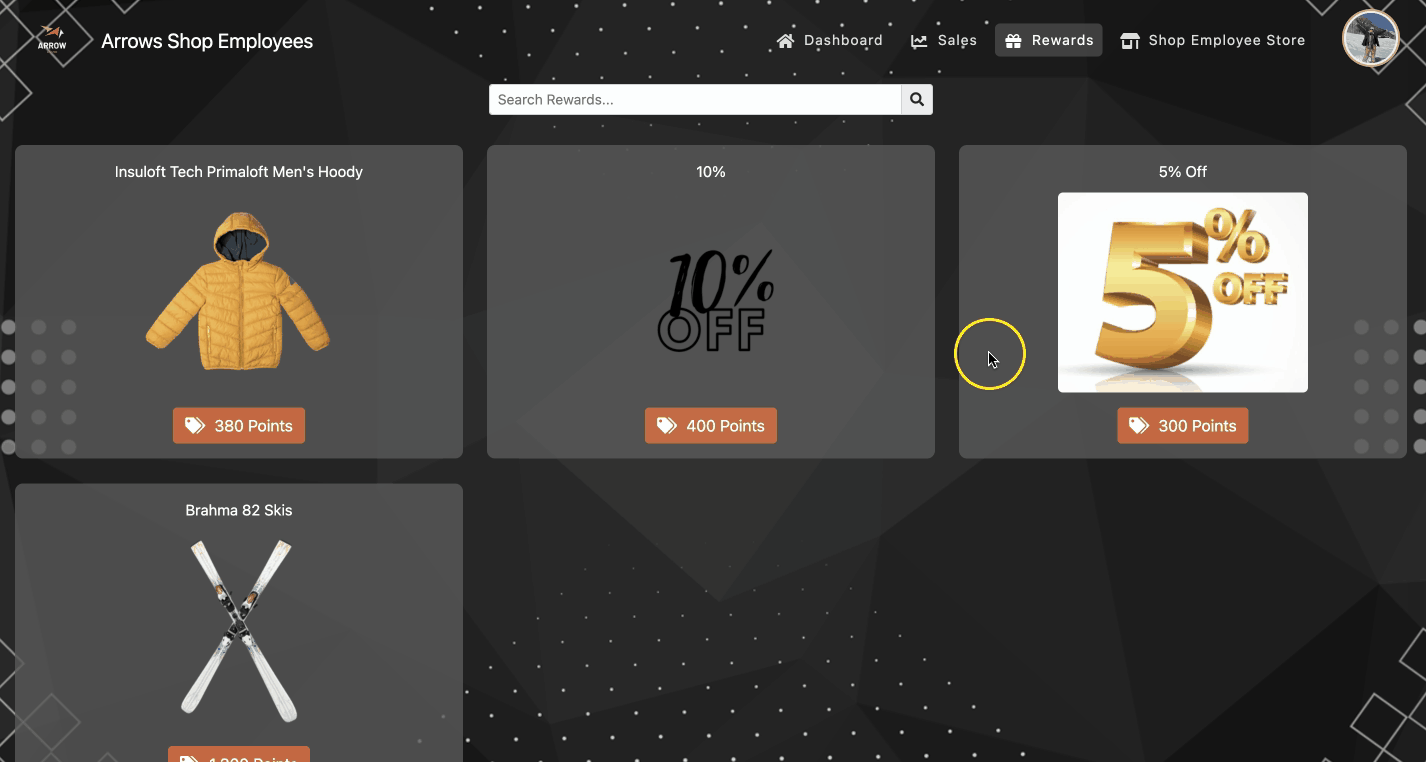Image resolution: width=1426 pixels, height=762 pixels.
Task: Click the Arrow logo icon
Action: (52, 38)
